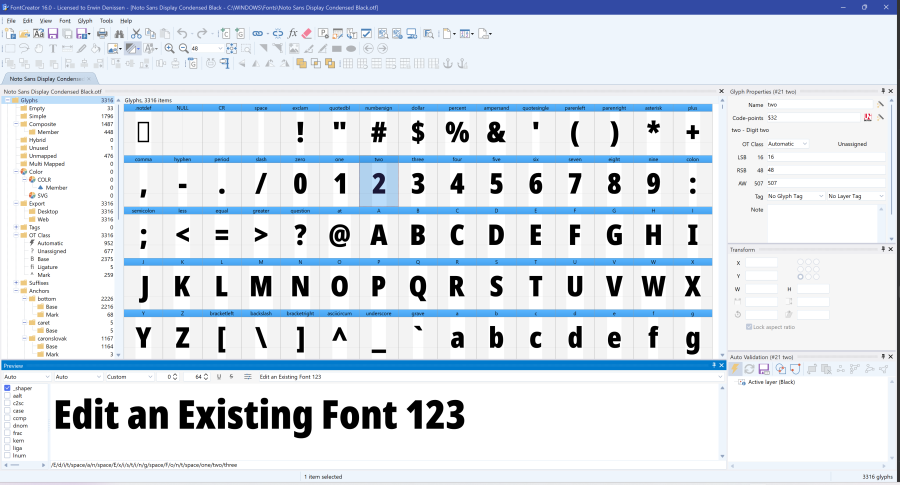
Task: Click the Preview options sliders icon
Action: click(247, 377)
